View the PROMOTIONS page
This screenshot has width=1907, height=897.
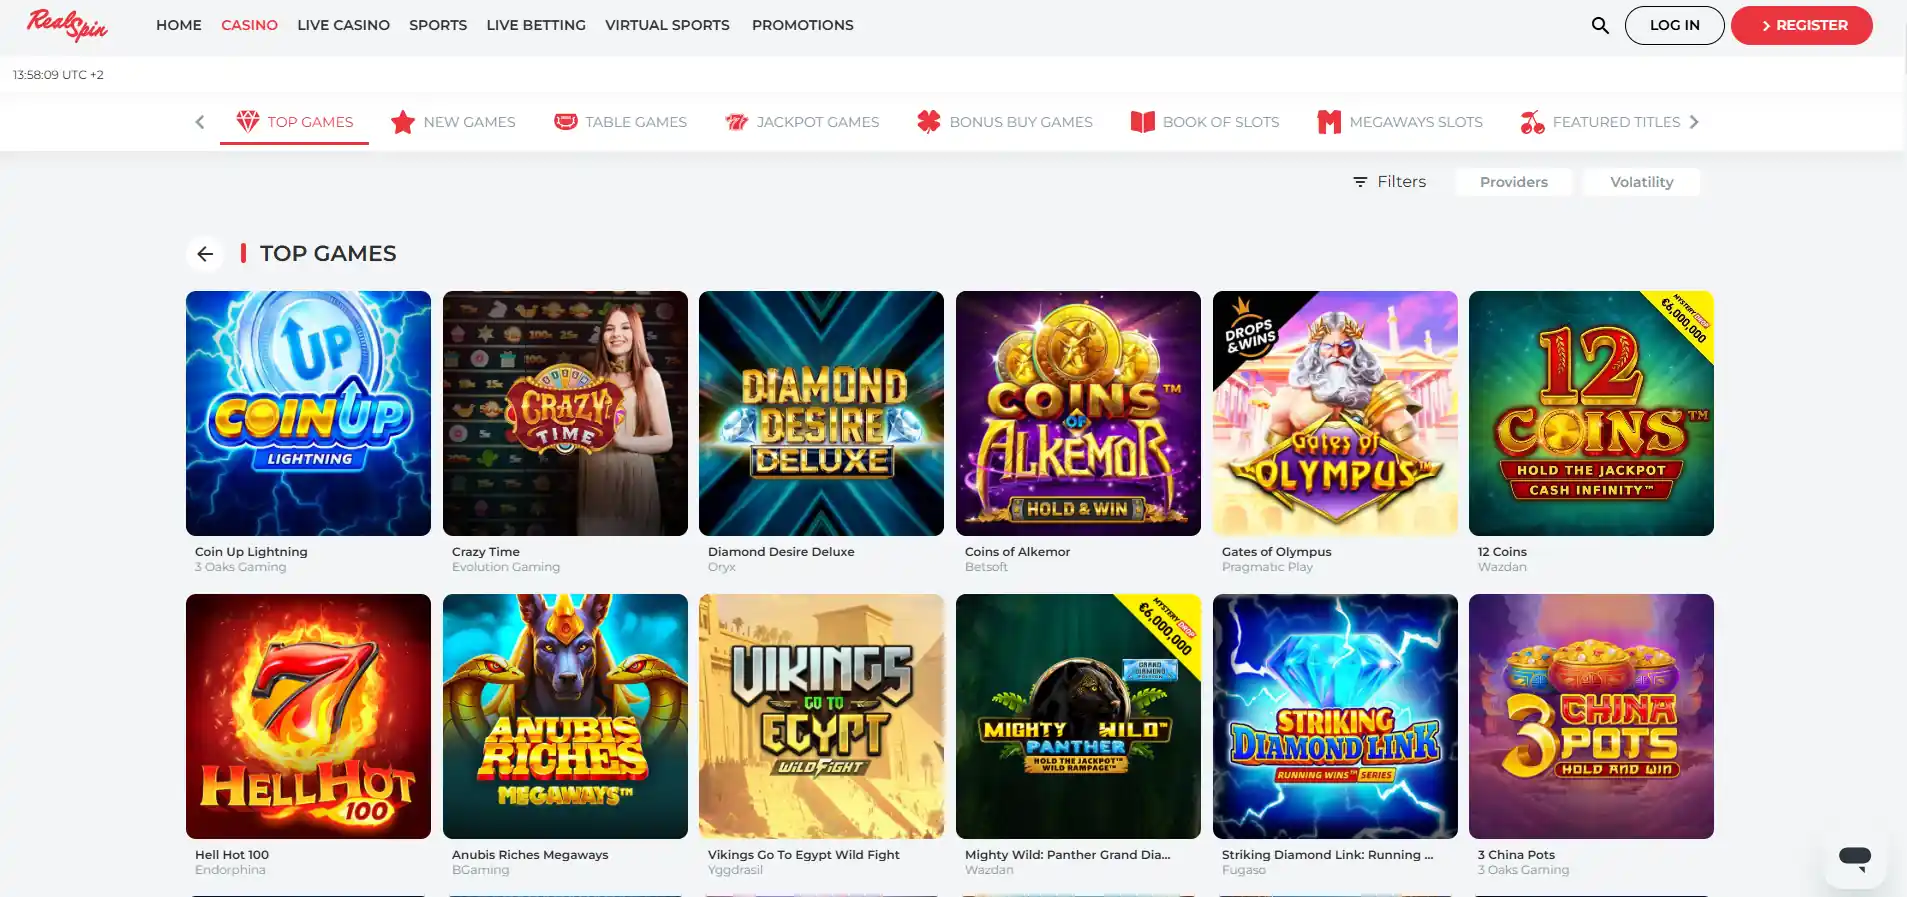click(x=803, y=25)
